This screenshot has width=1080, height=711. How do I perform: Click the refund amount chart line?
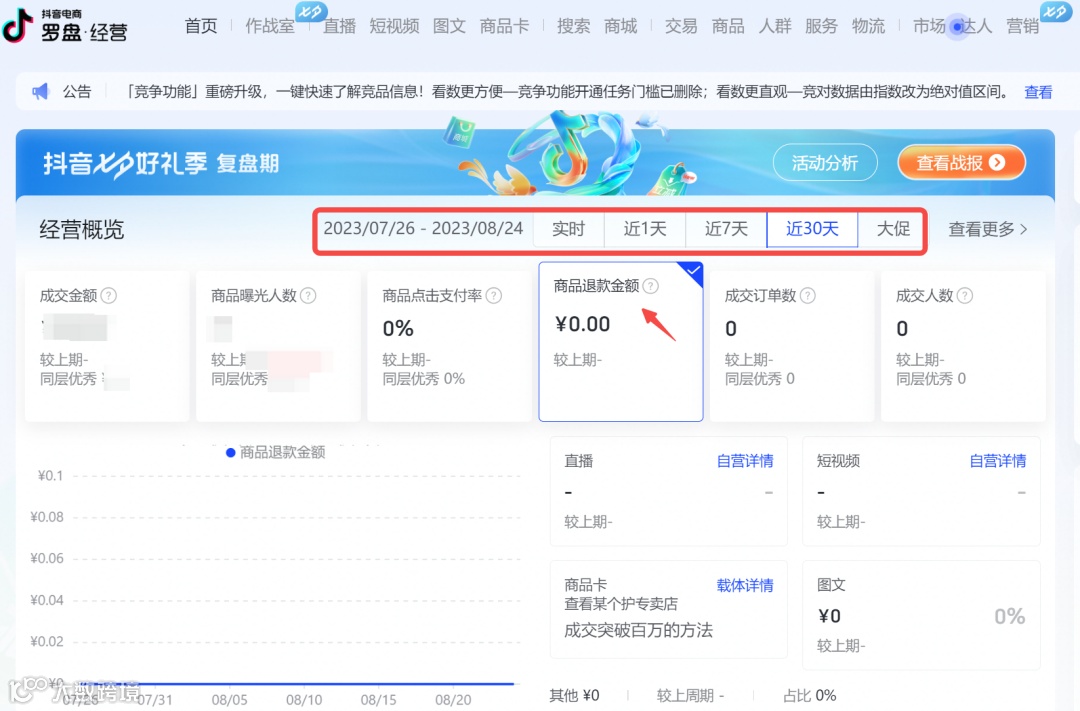[x=296, y=683]
